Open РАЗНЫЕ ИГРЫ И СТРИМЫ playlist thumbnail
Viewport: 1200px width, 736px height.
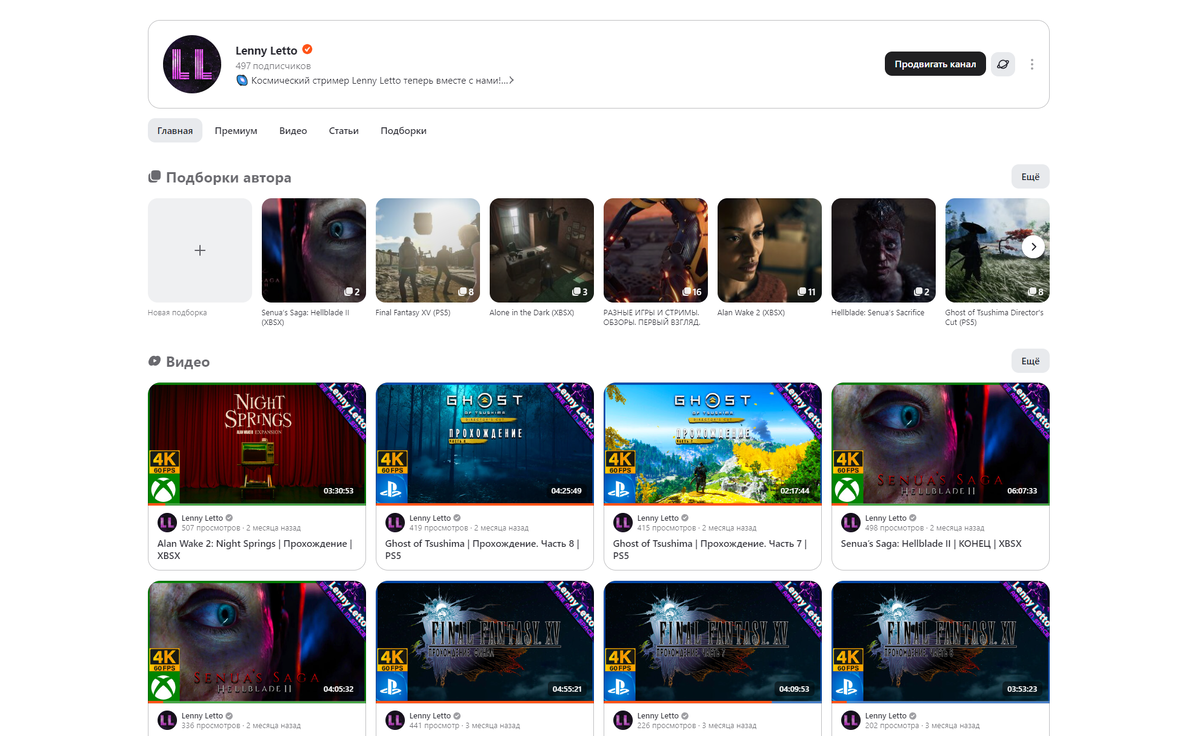pyautogui.click(x=656, y=250)
